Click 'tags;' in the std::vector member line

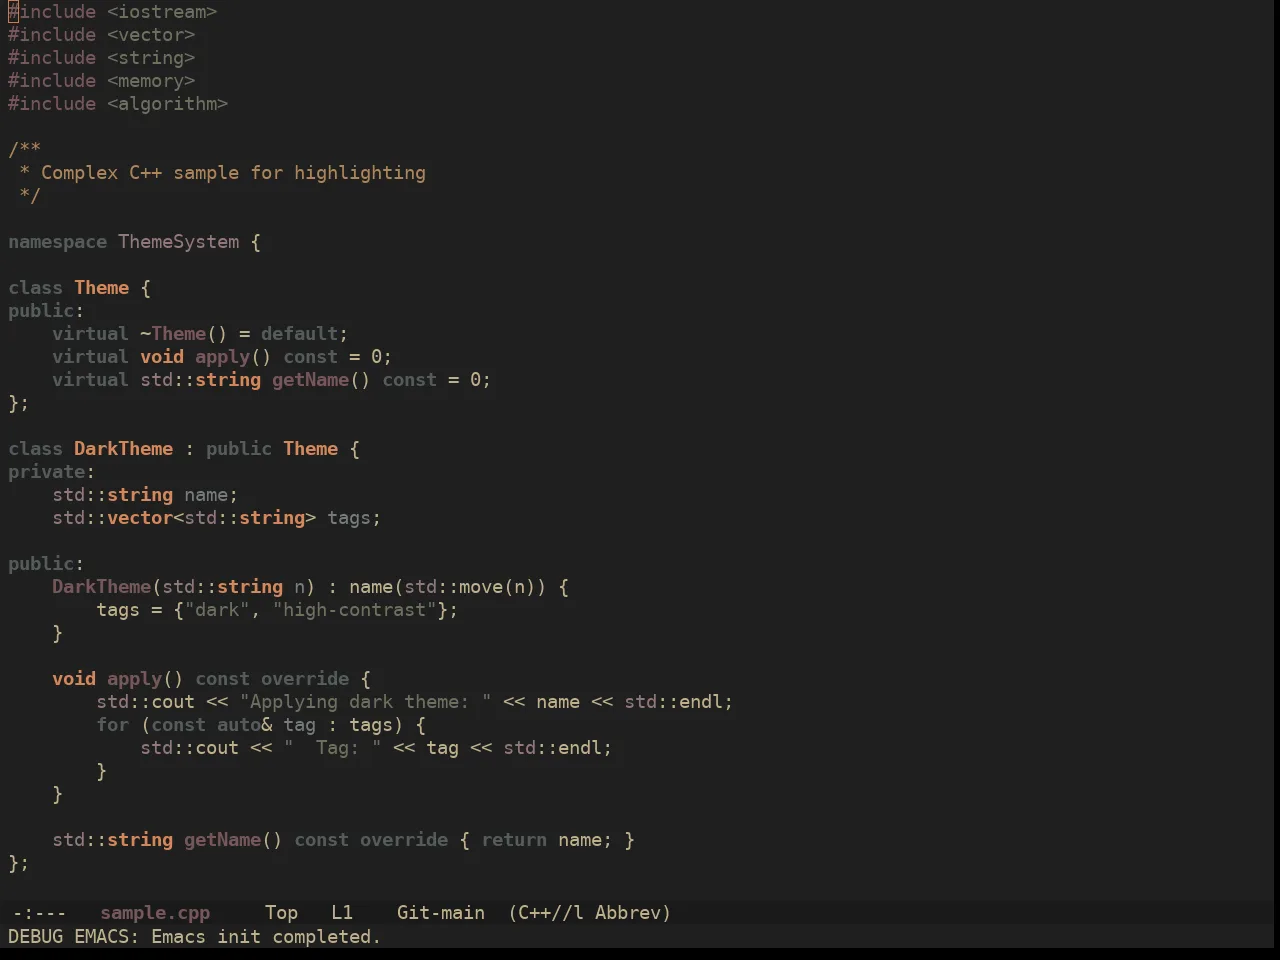tap(354, 518)
